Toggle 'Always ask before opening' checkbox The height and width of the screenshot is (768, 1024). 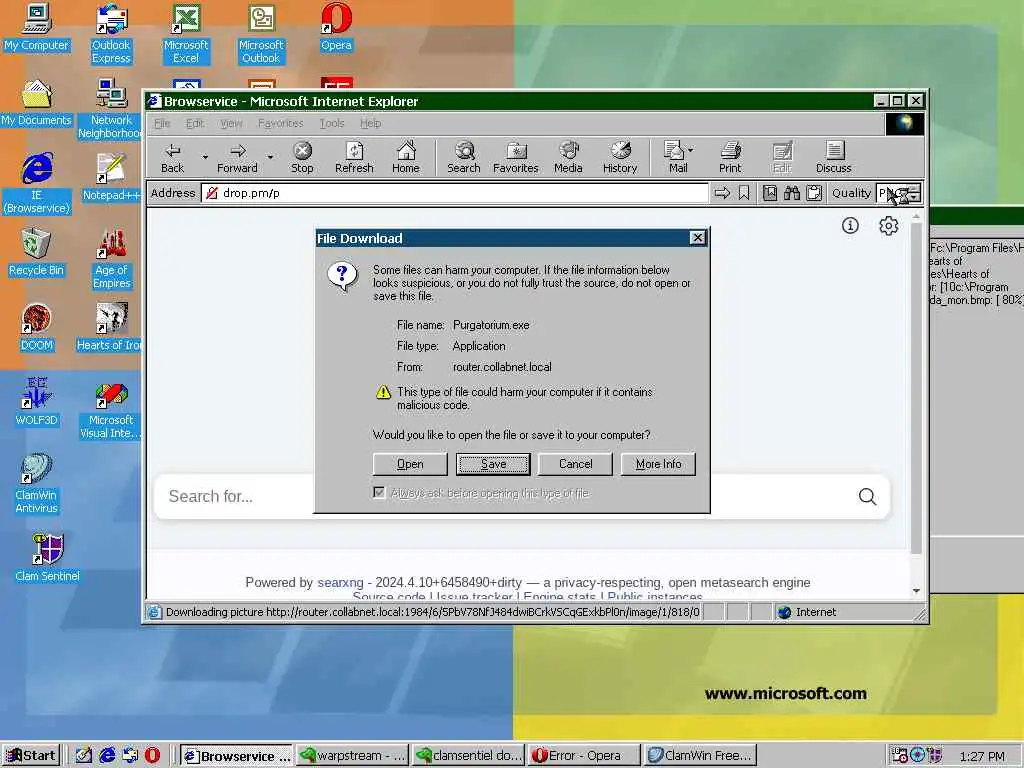[x=379, y=492]
